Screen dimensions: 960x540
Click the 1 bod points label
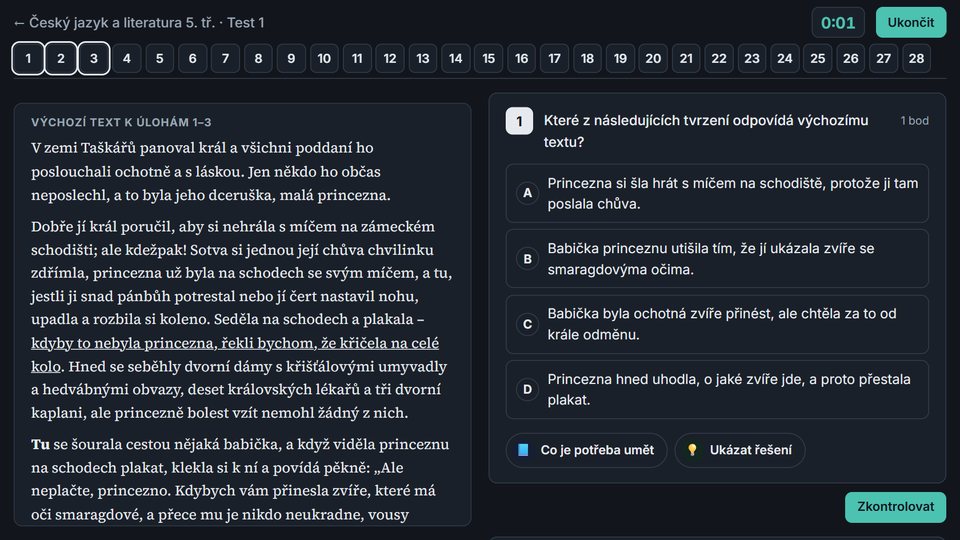914,121
